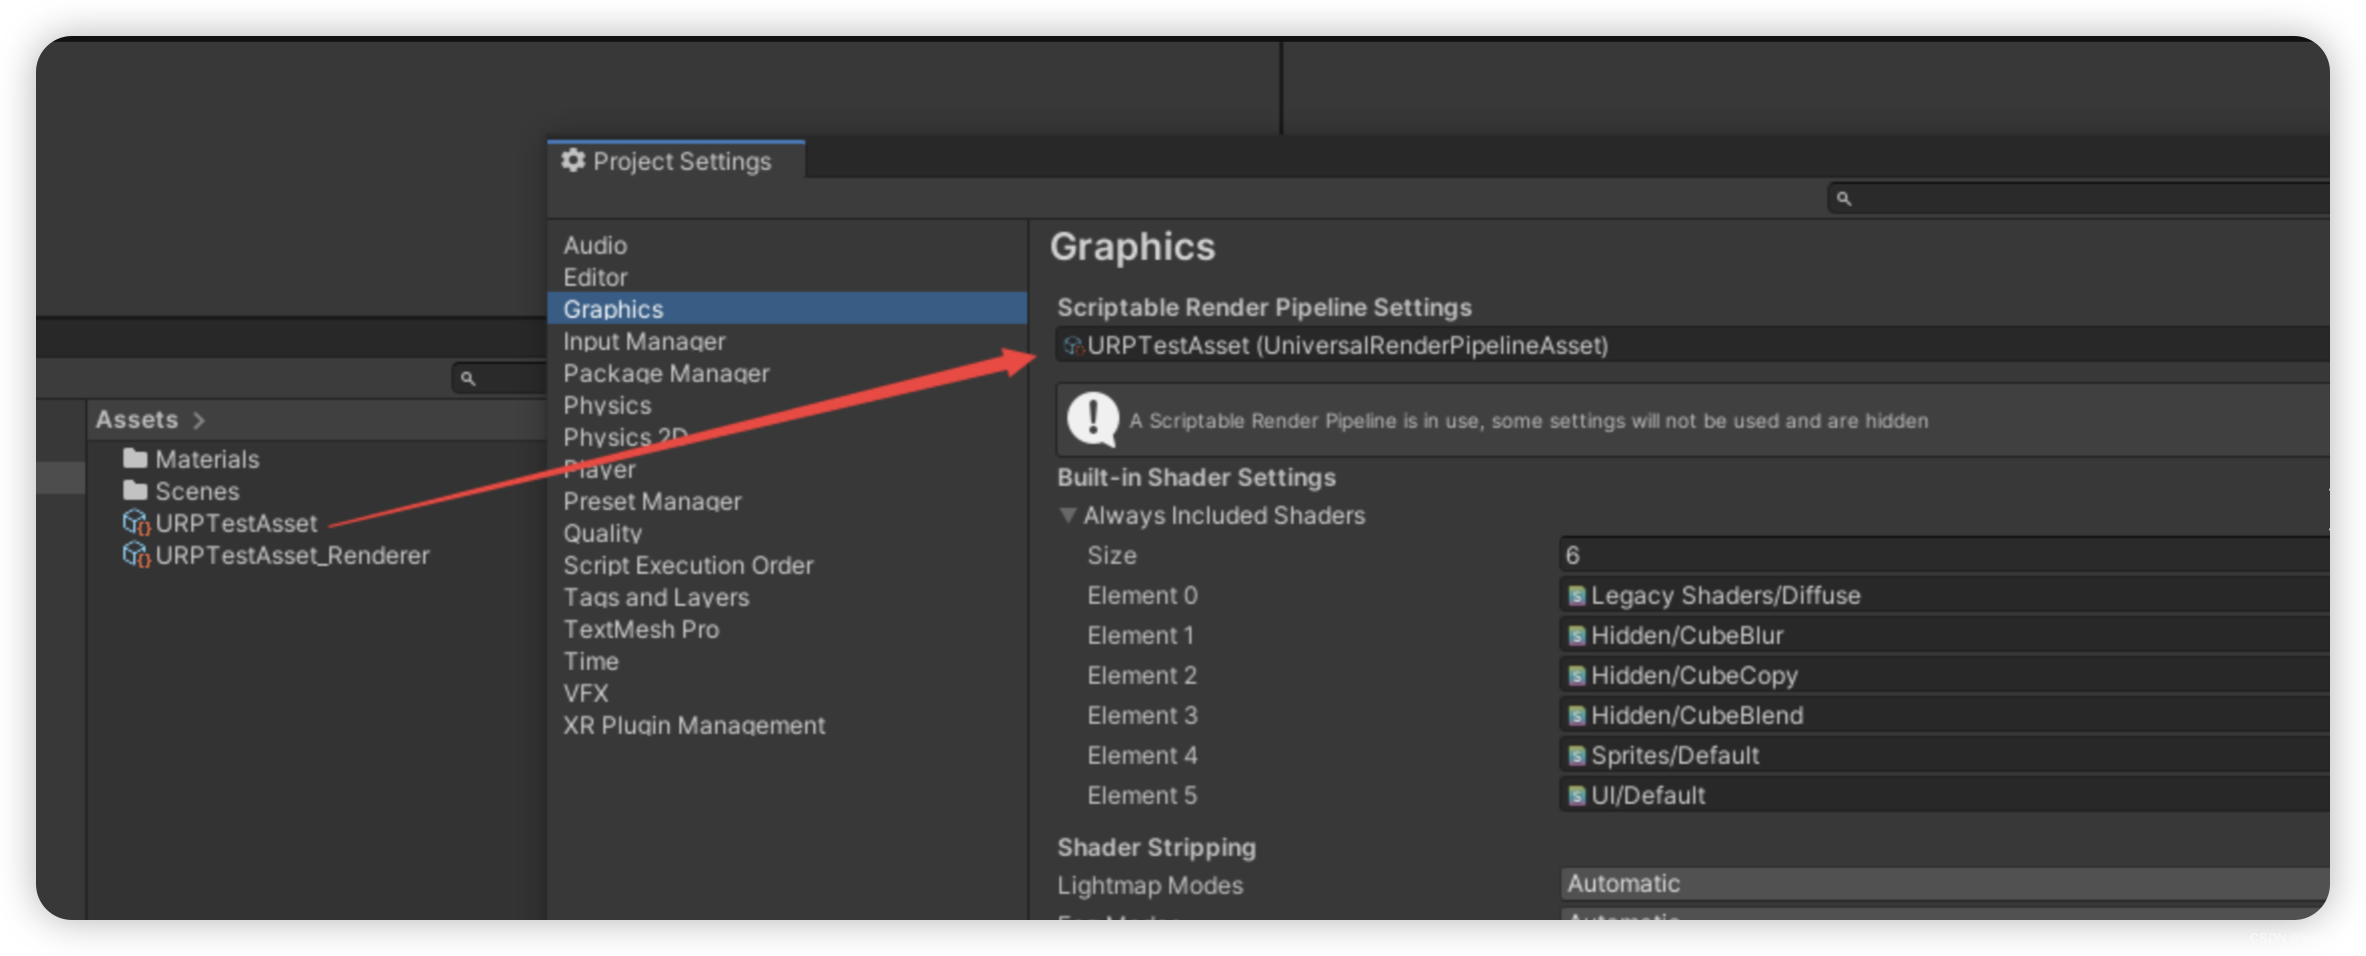2366x956 pixels.
Task: Expand the Assets breadcrumb chevron
Action: tap(197, 420)
